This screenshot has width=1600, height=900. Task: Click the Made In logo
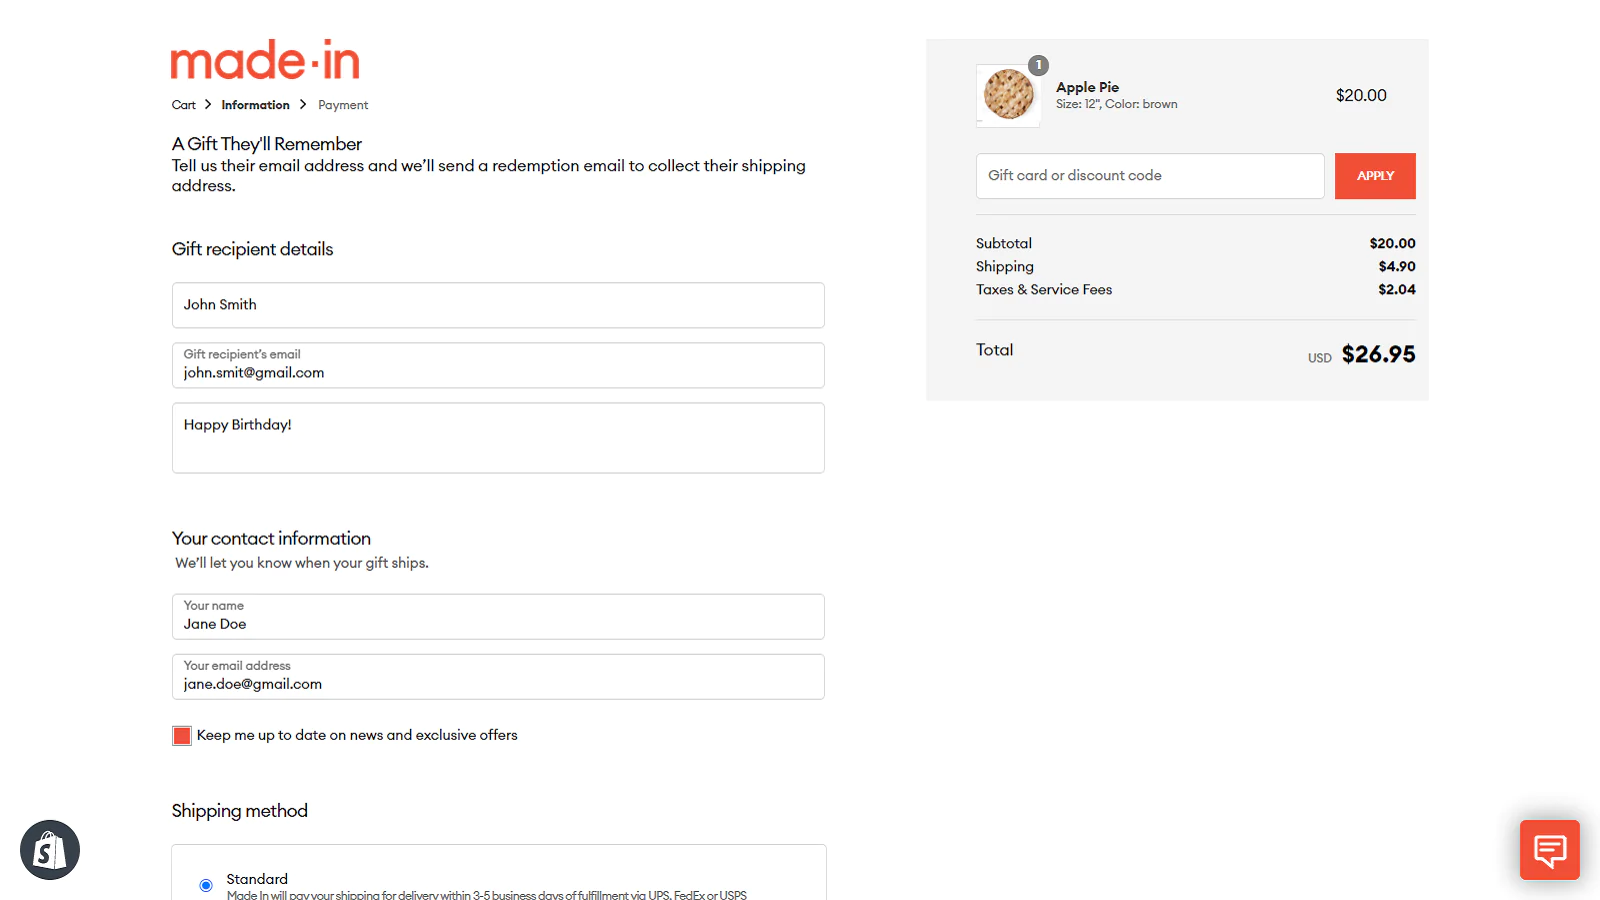[265, 61]
